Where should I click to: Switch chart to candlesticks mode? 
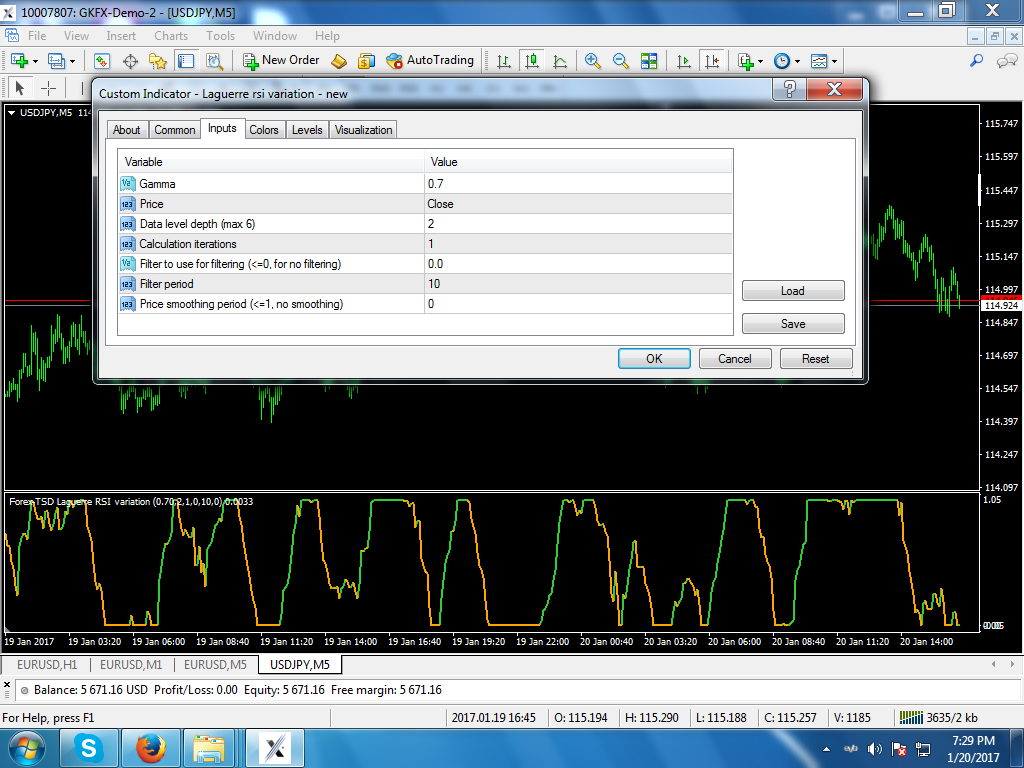click(532, 61)
